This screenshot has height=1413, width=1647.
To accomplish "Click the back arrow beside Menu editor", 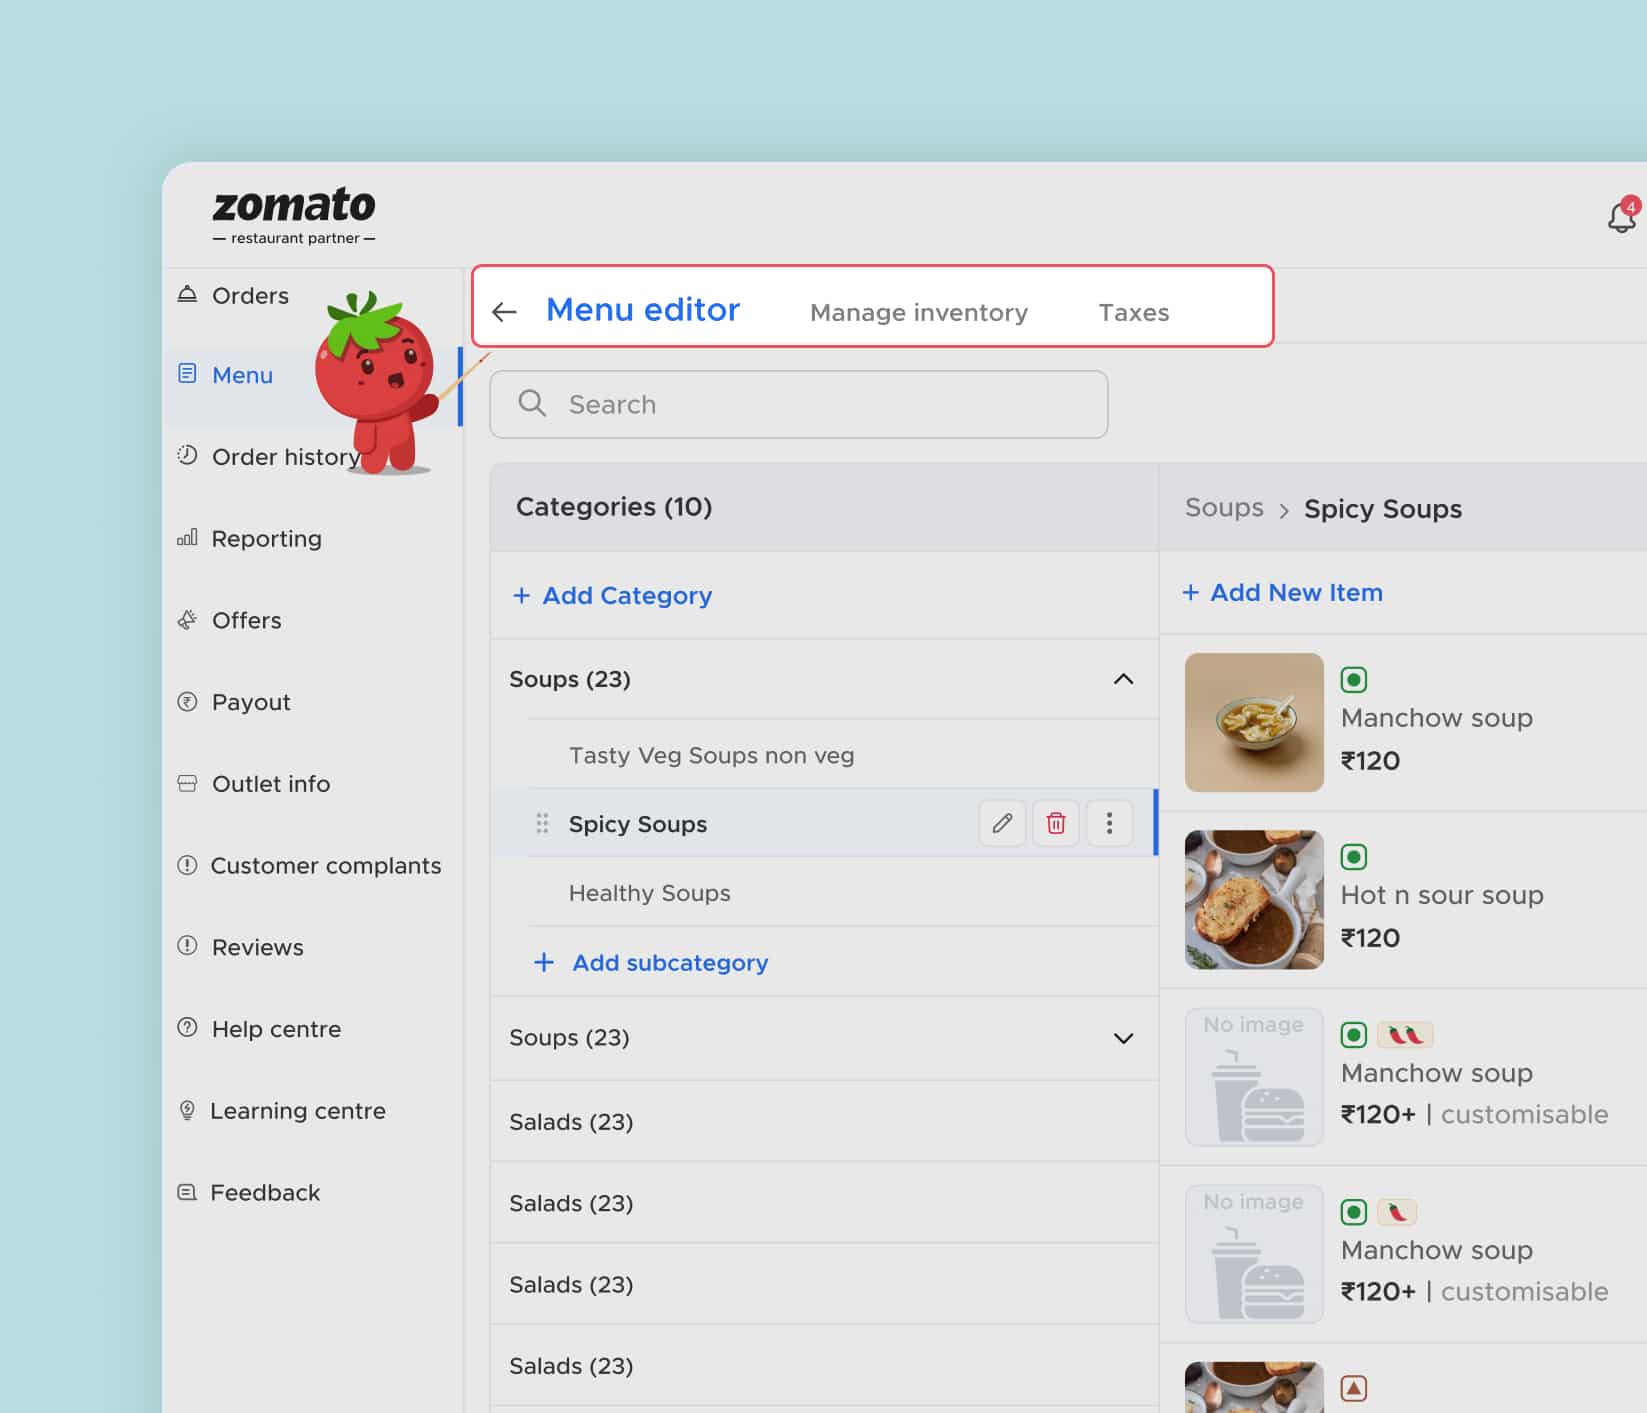I will coord(504,311).
